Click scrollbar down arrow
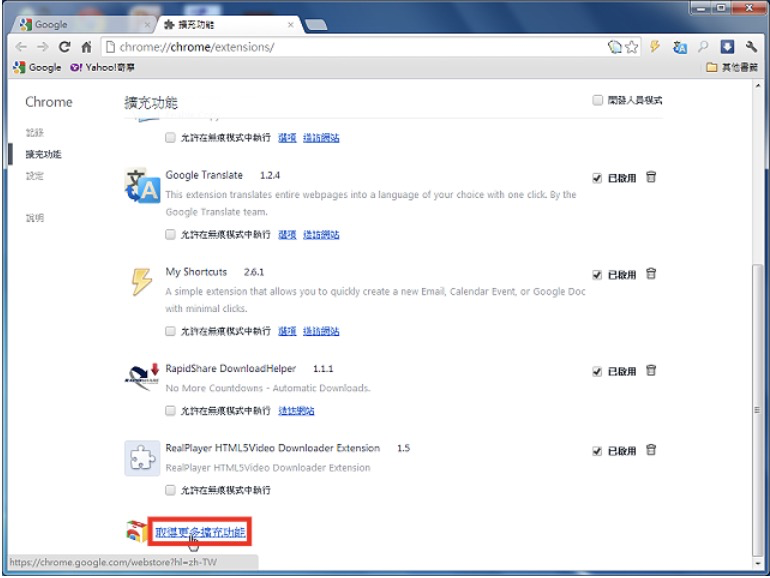The image size is (770, 578). pos(758,563)
